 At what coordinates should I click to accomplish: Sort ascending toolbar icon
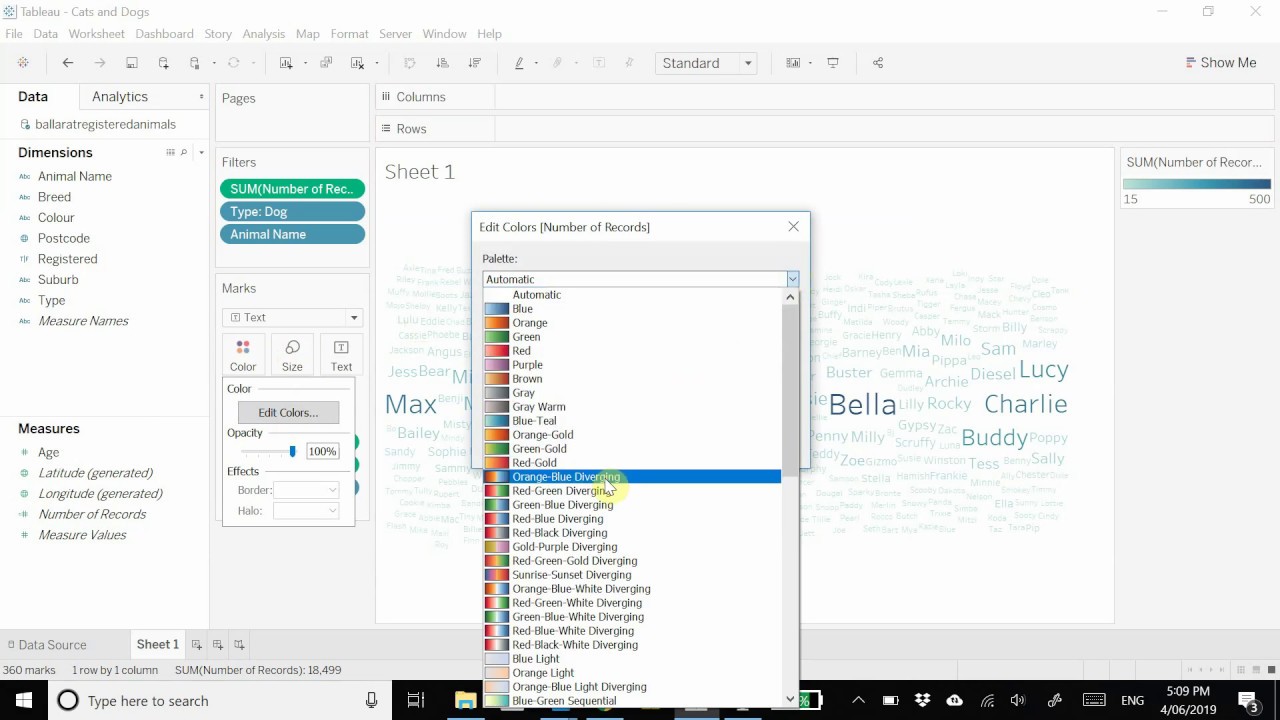442,63
